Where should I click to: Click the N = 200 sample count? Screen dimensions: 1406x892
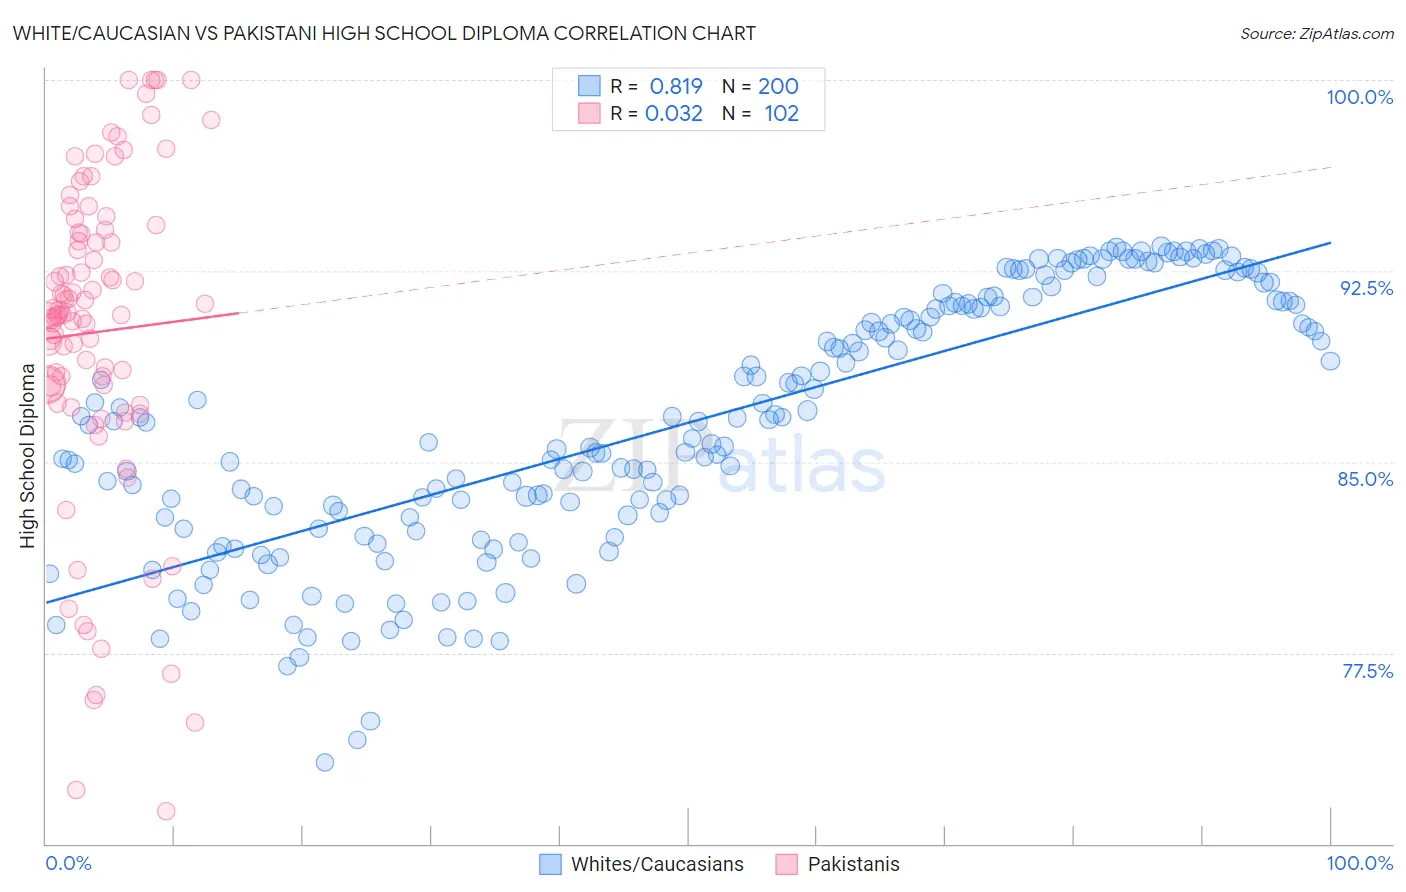coord(760,86)
